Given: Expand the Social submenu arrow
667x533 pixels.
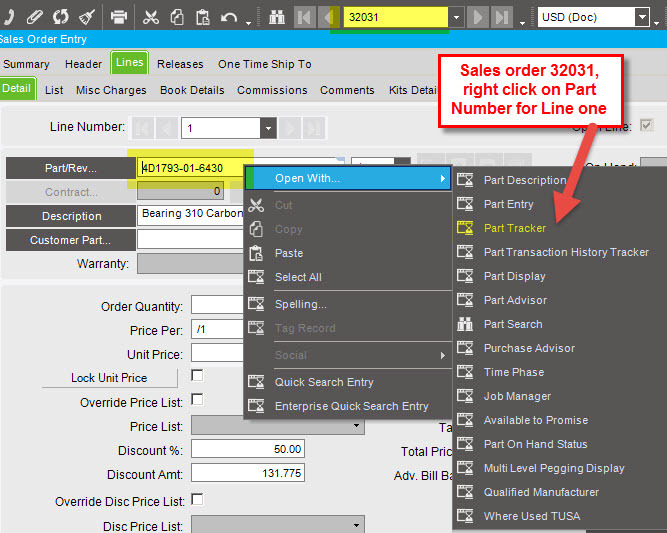Looking at the screenshot, I should (443, 355).
